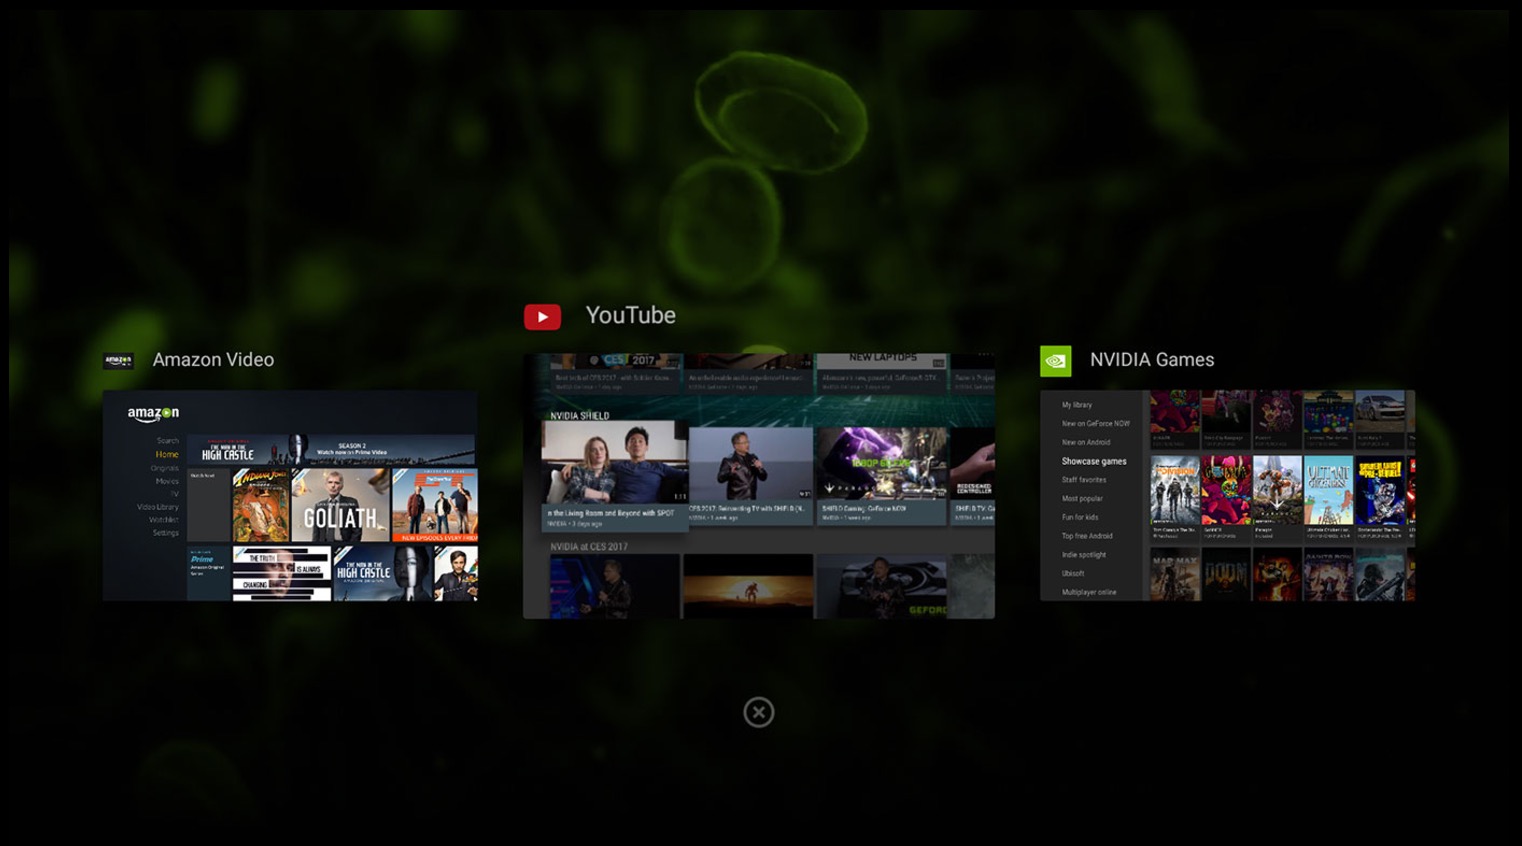The height and width of the screenshot is (846, 1522).
Task: Click the red YouTube play icon
Action: point(542,317)
